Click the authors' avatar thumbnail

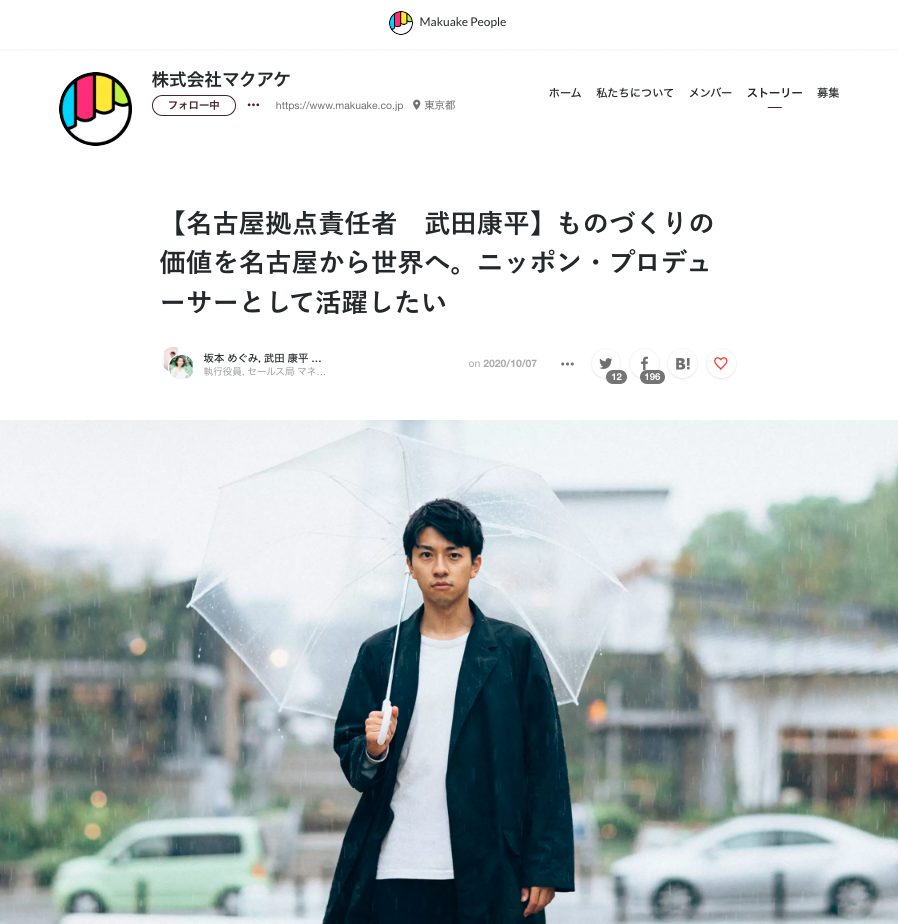click(x=178, y=363)
